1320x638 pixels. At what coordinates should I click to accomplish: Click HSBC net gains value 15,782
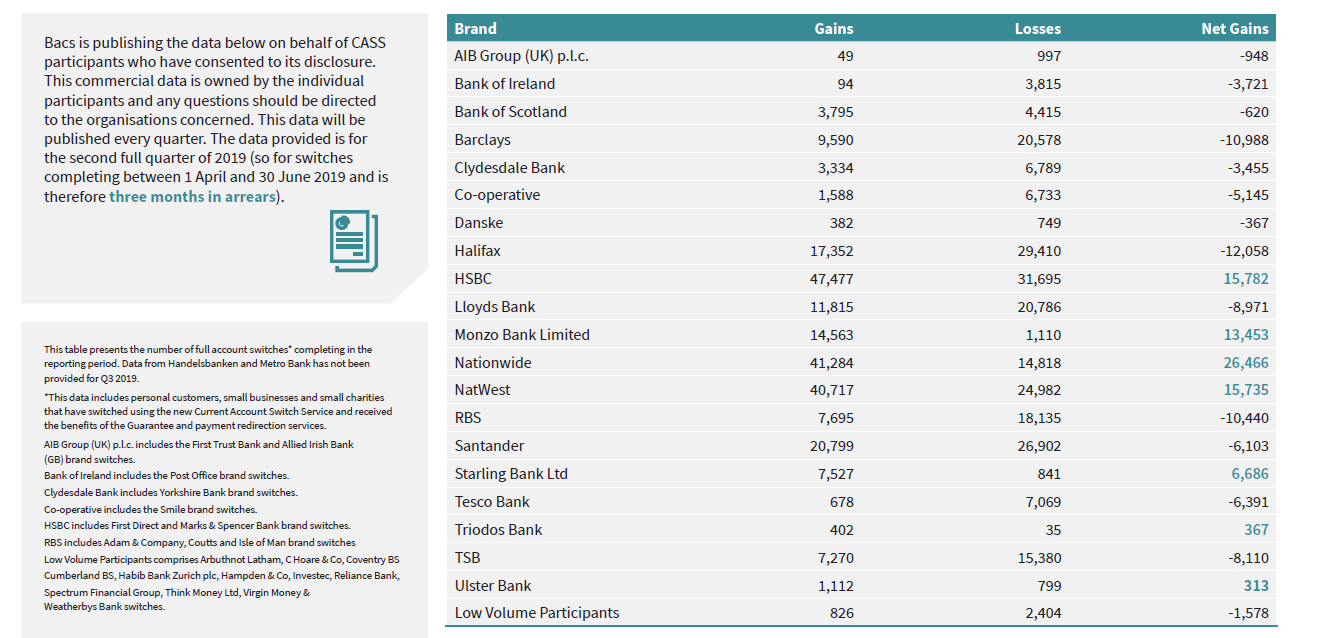click(1245, 279)
